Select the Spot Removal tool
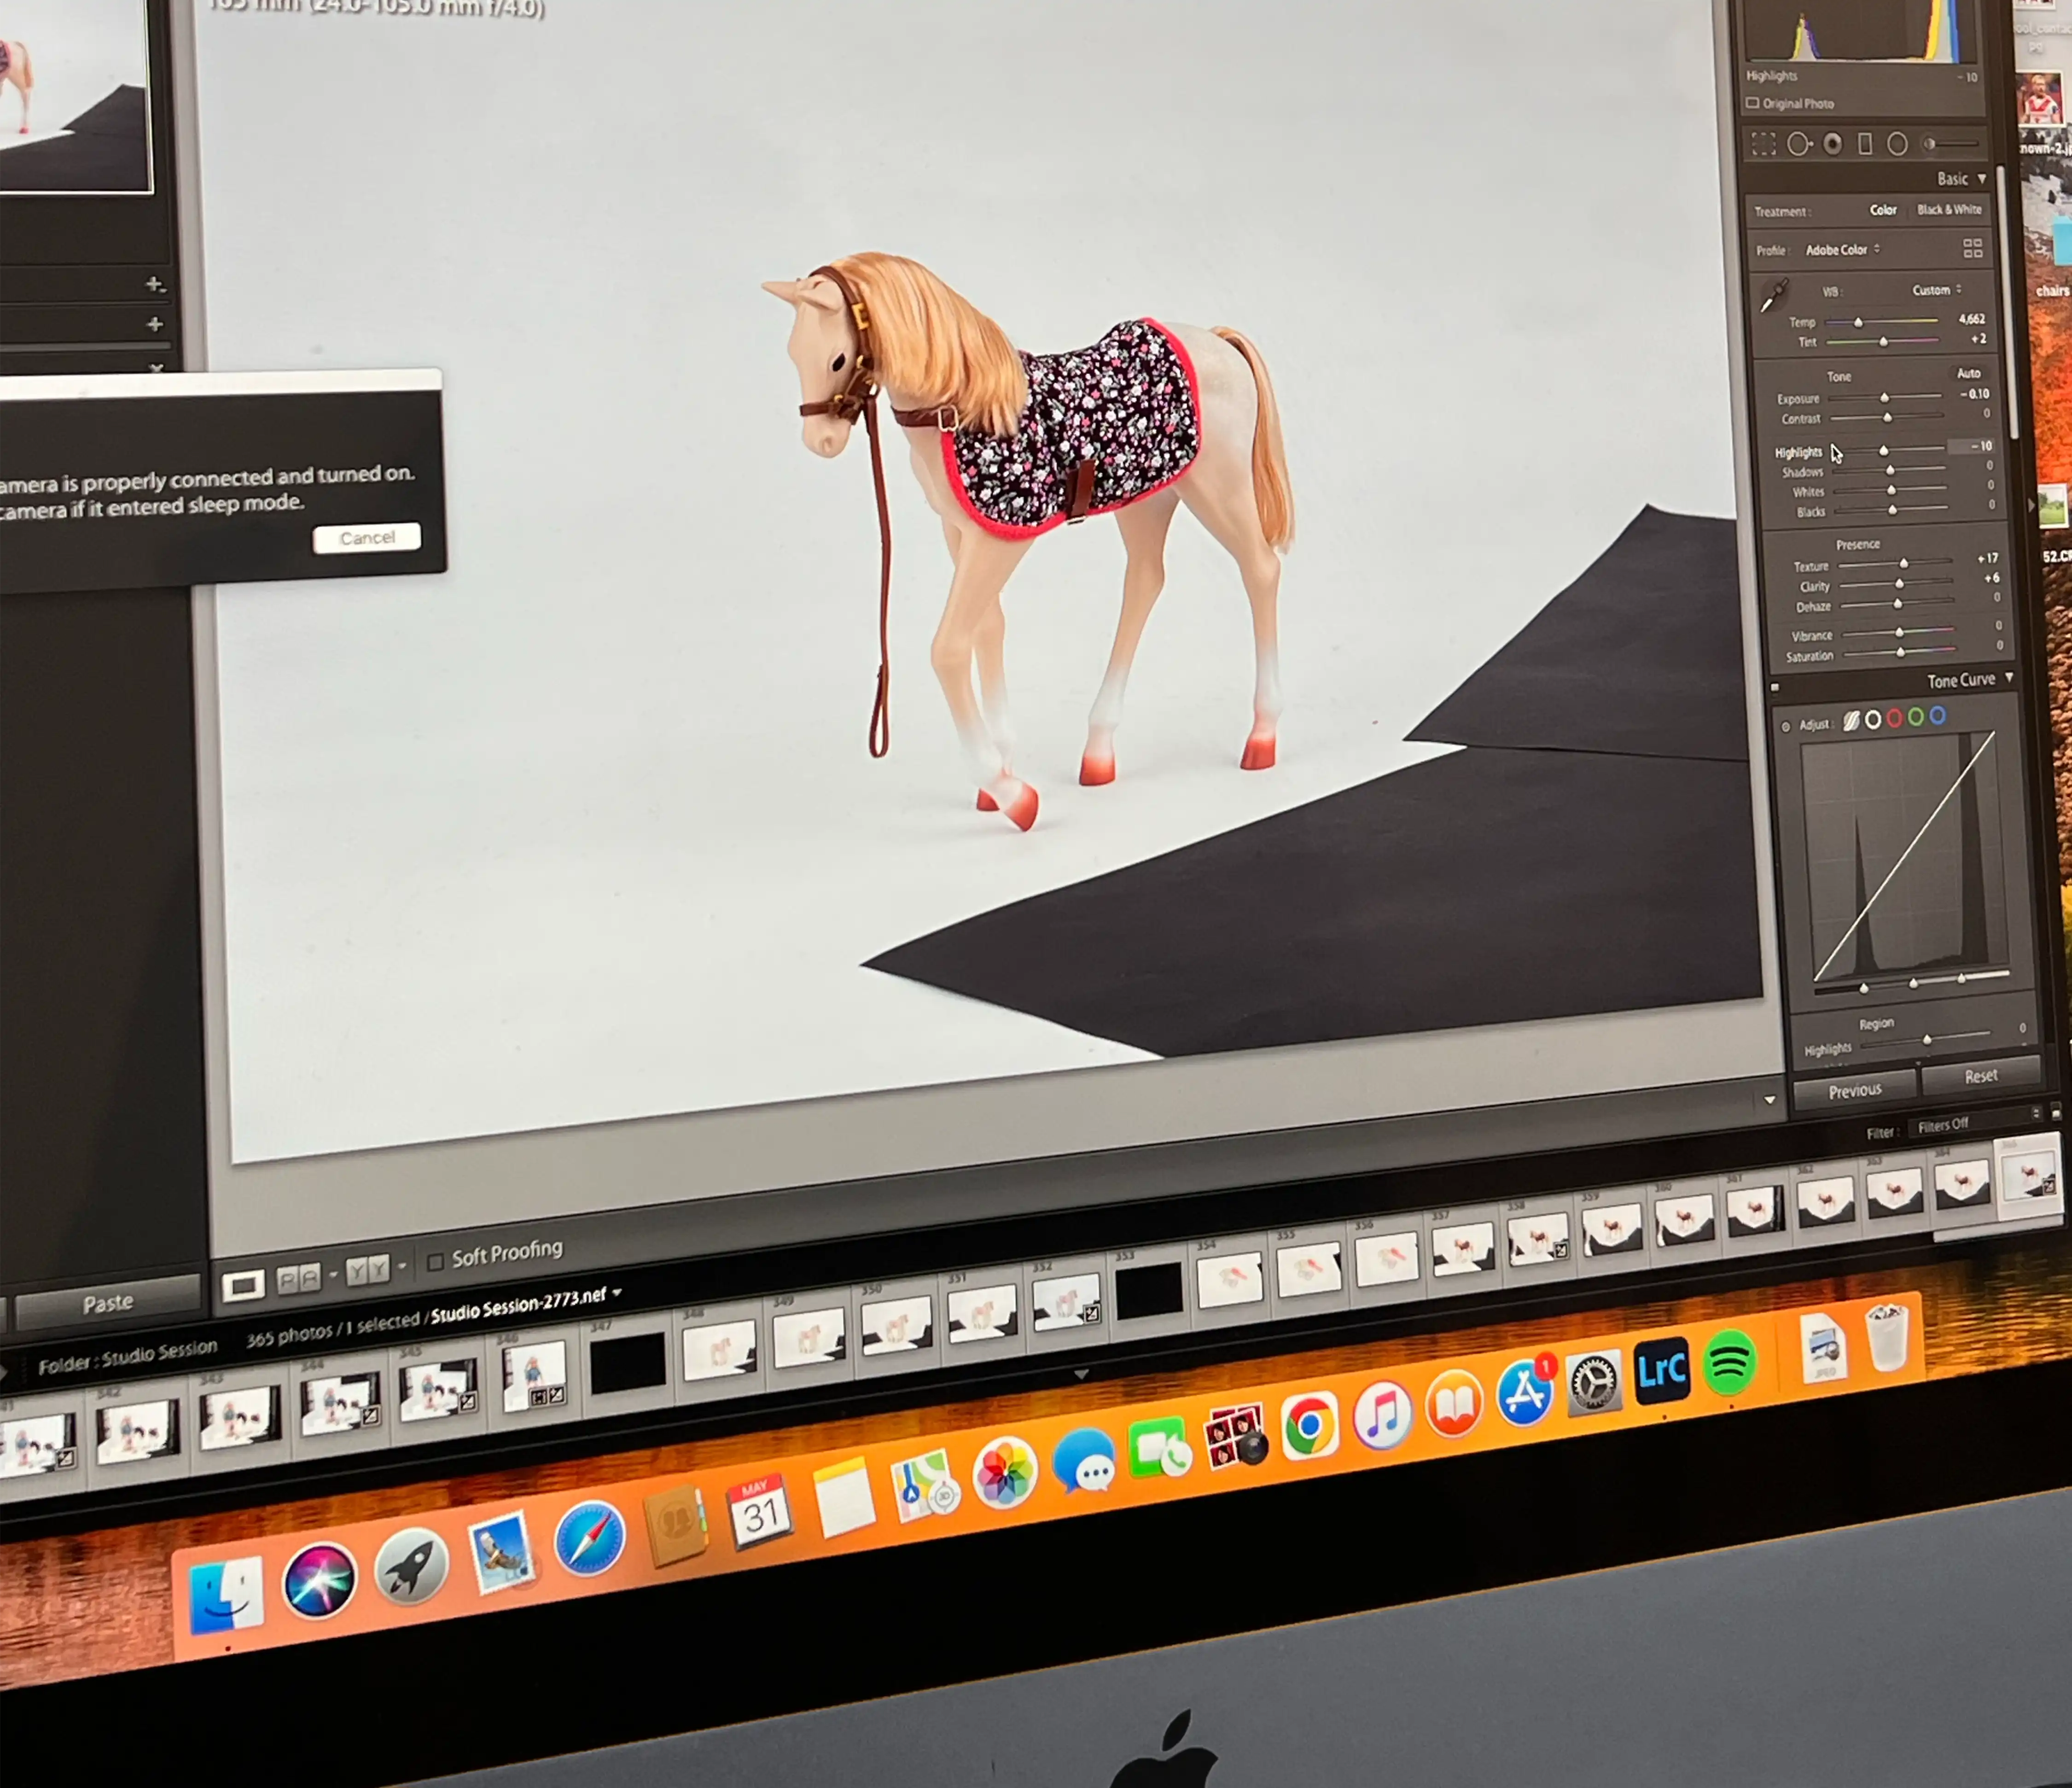This screenshot has height=1788, width=2072. pos(1799,145)
